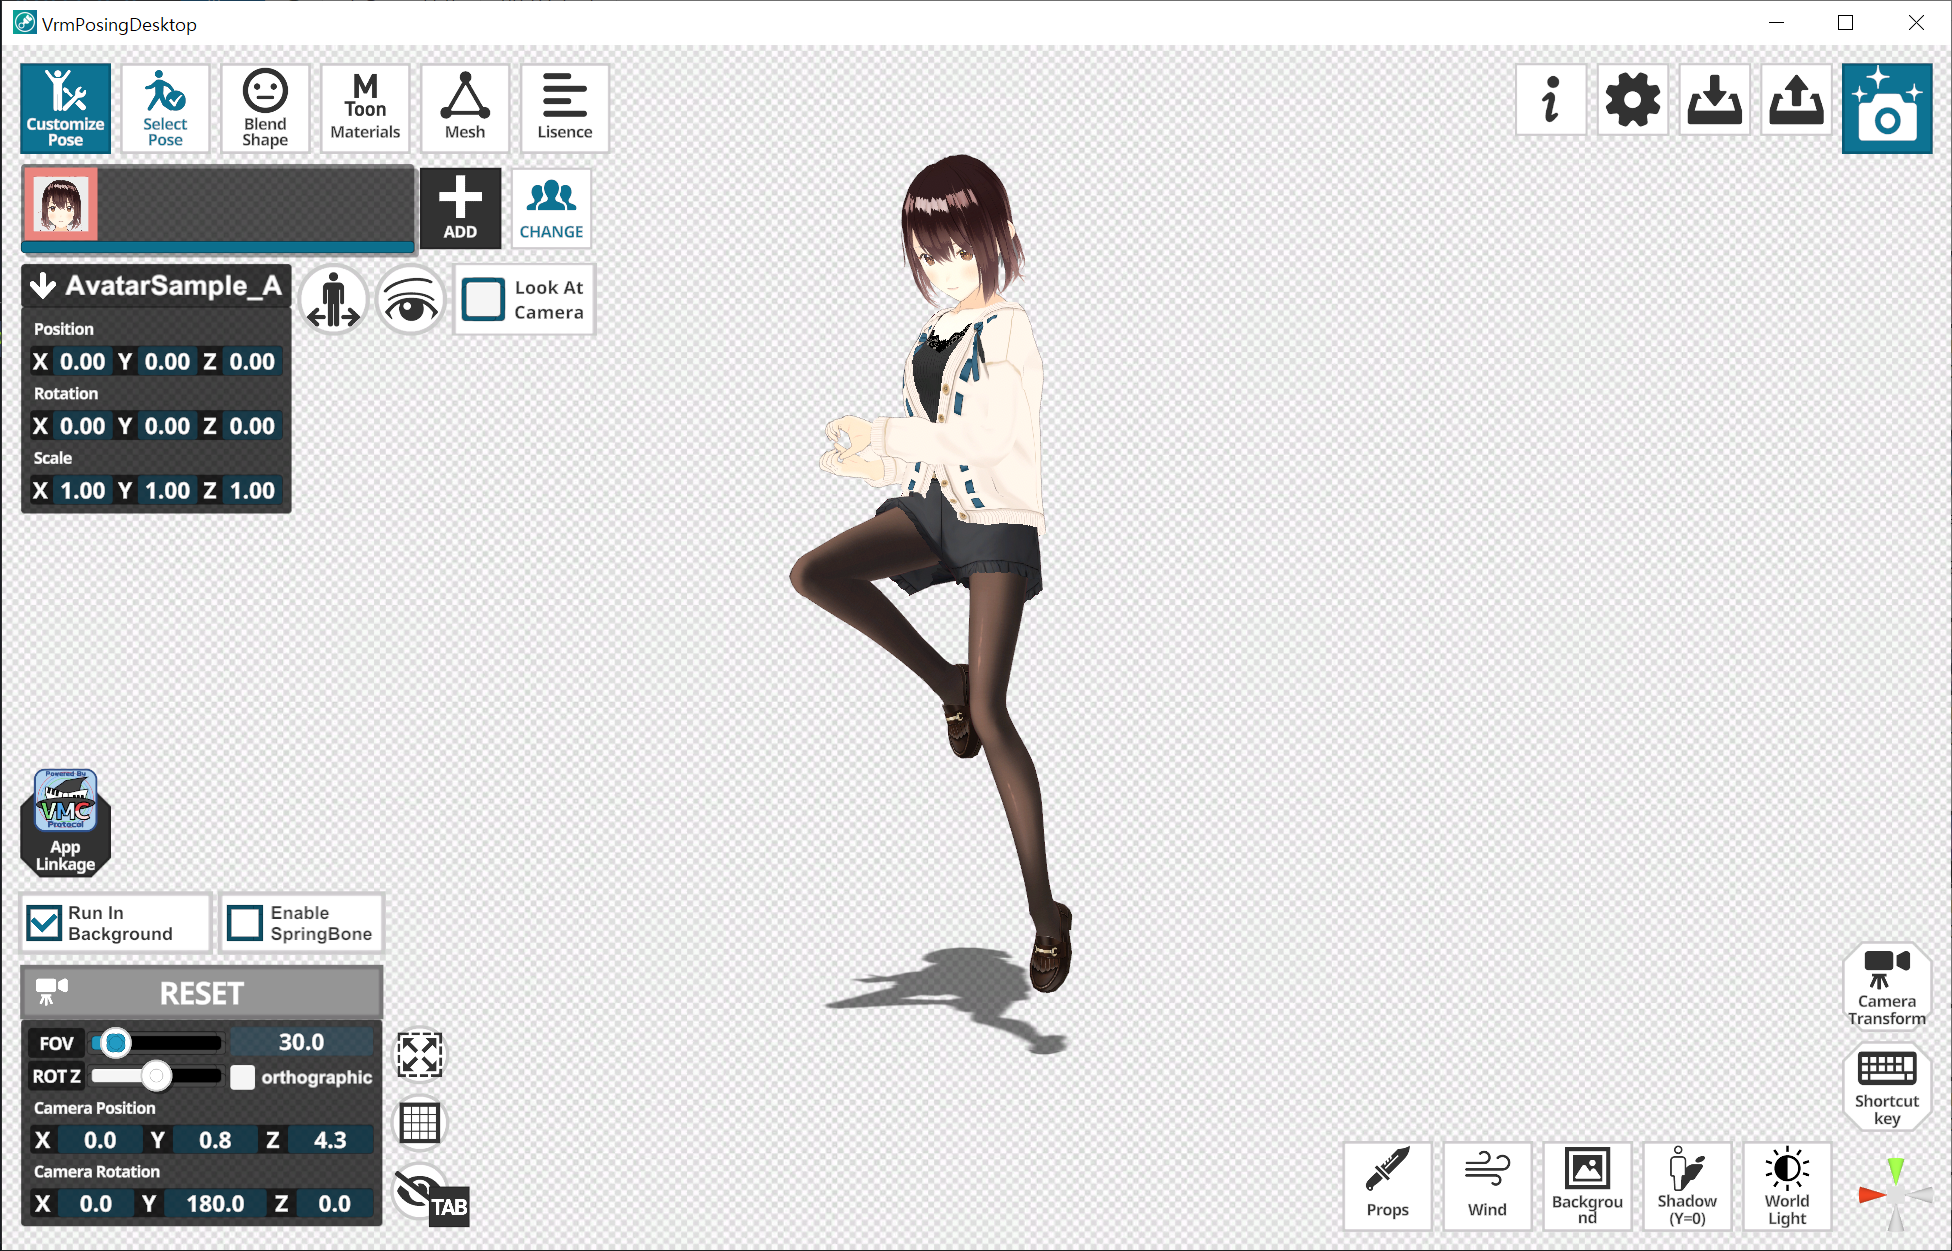Uncheck Run In Background
The width and height of the screenshot is (1952, 1251).
44,923
